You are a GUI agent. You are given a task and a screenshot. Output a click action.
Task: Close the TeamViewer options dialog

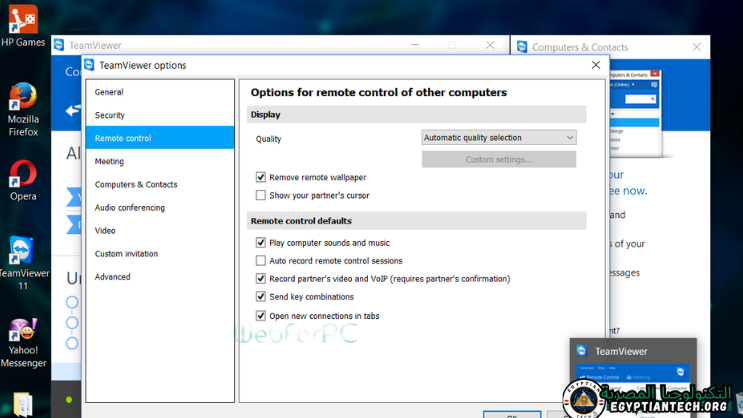point(596,65)
